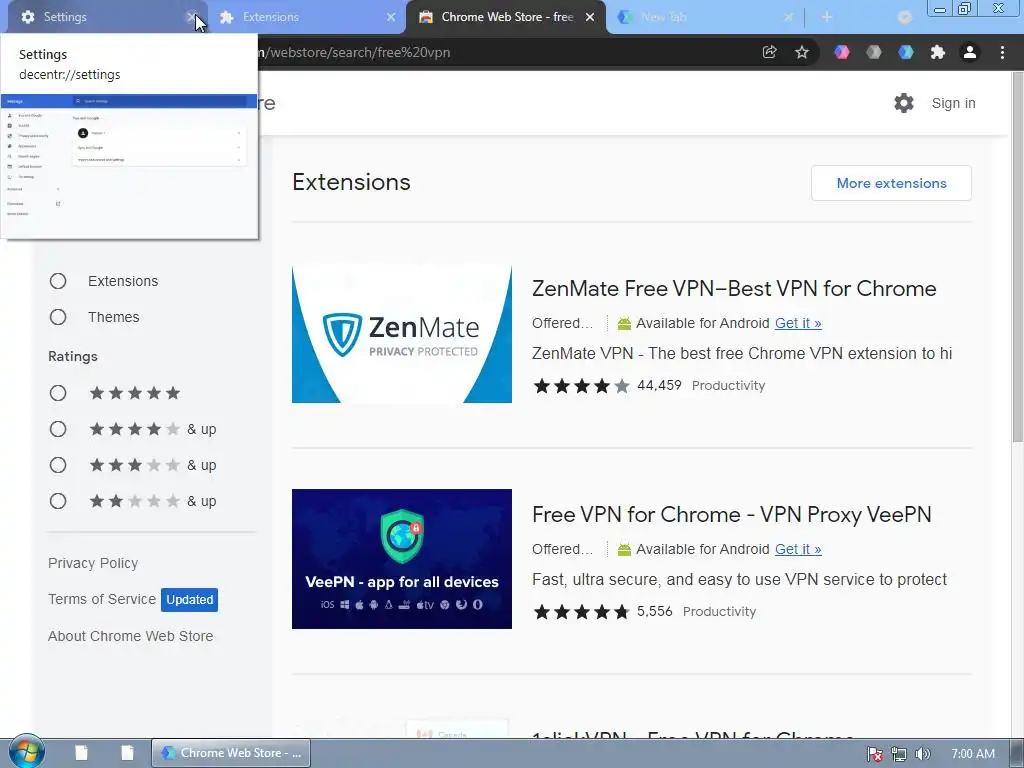
Task: Bookmark this page with the star icon
Action: click(802, 52)
